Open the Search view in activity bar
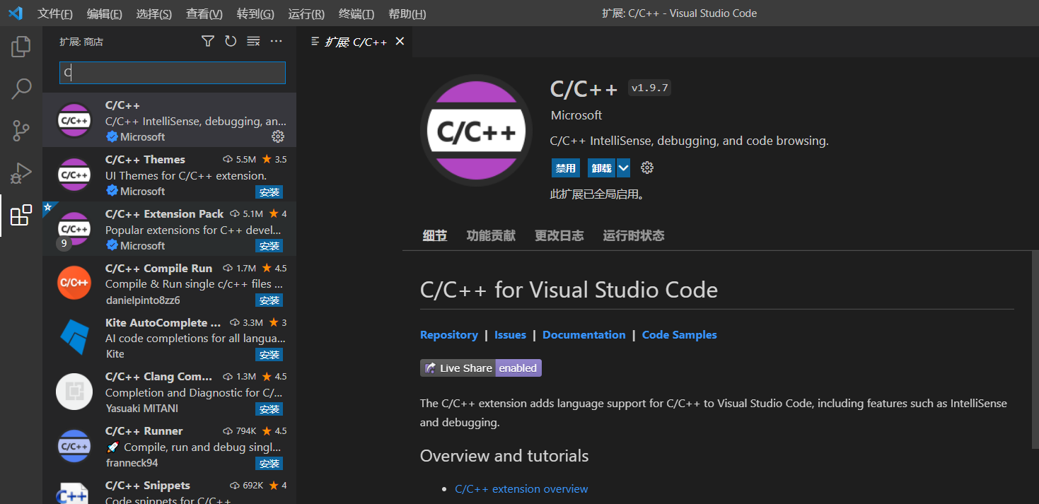 click(21, 89)
